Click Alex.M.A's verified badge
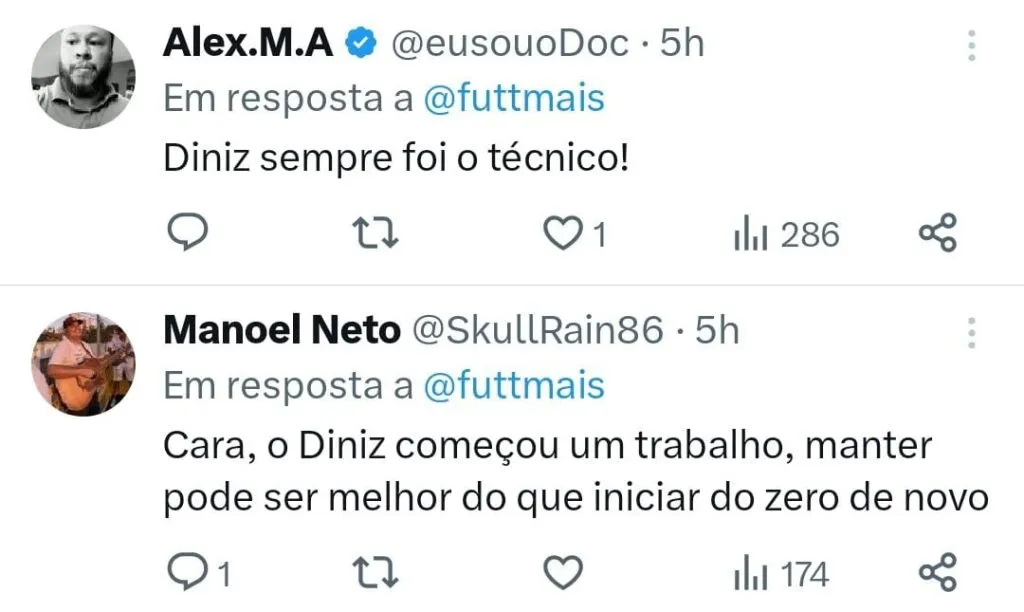The image size is (1024, 612). [x=360, y=43]
